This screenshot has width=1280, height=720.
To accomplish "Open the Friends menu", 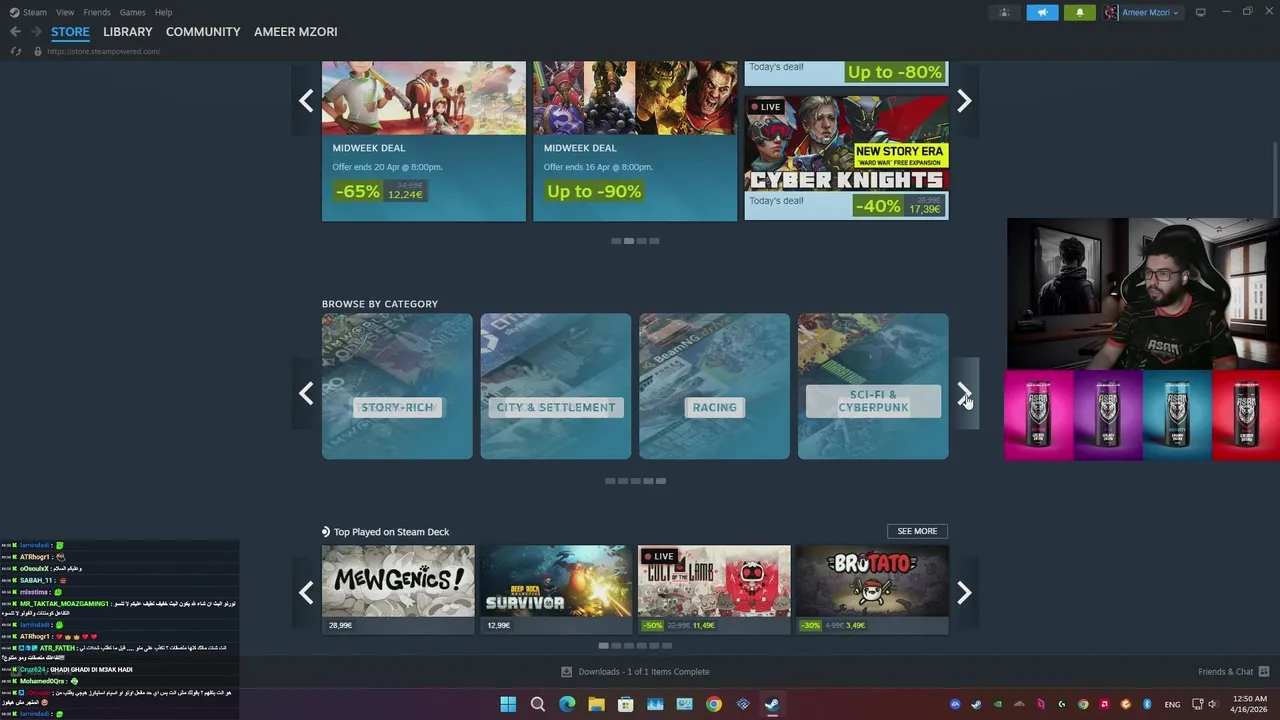I will tap(97, 12).
